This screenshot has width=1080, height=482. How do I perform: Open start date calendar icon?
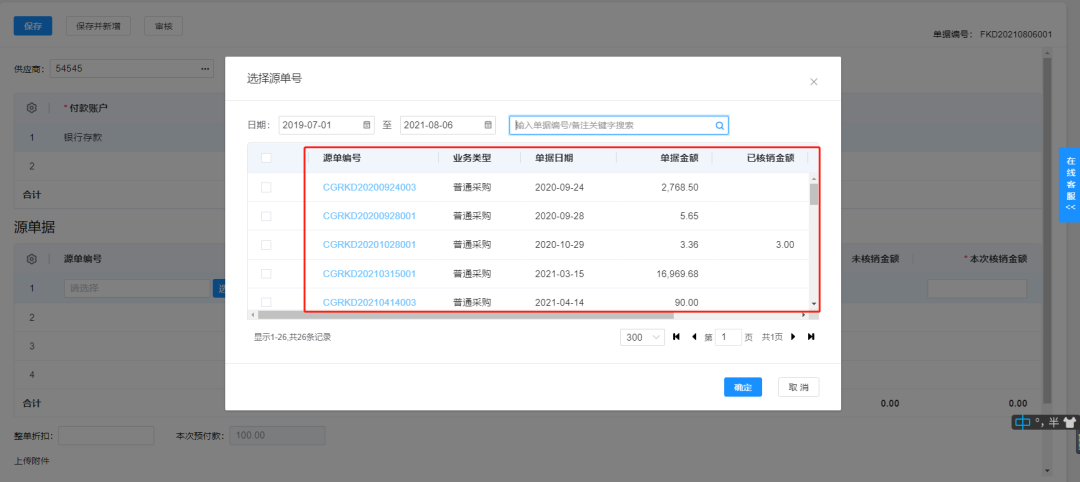click(x=366, y=125)
